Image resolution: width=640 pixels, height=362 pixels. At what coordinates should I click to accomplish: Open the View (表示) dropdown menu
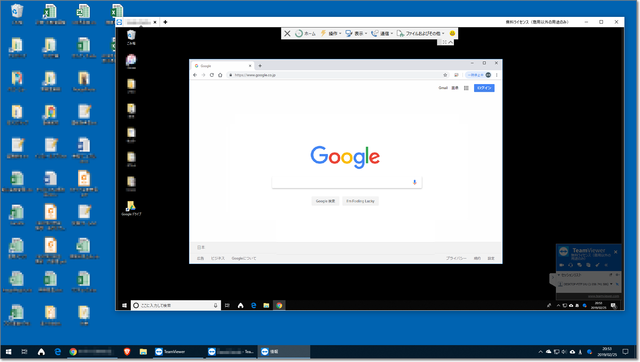point(356,33)
